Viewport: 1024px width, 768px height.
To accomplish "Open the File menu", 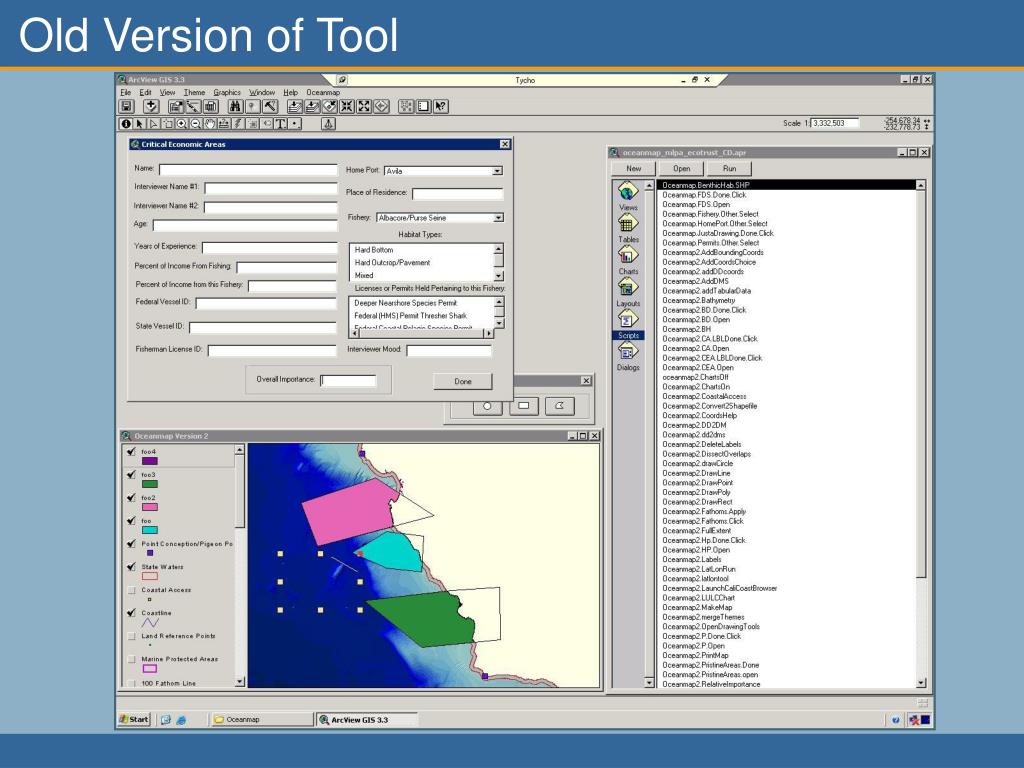I will [x=125, y=93].
